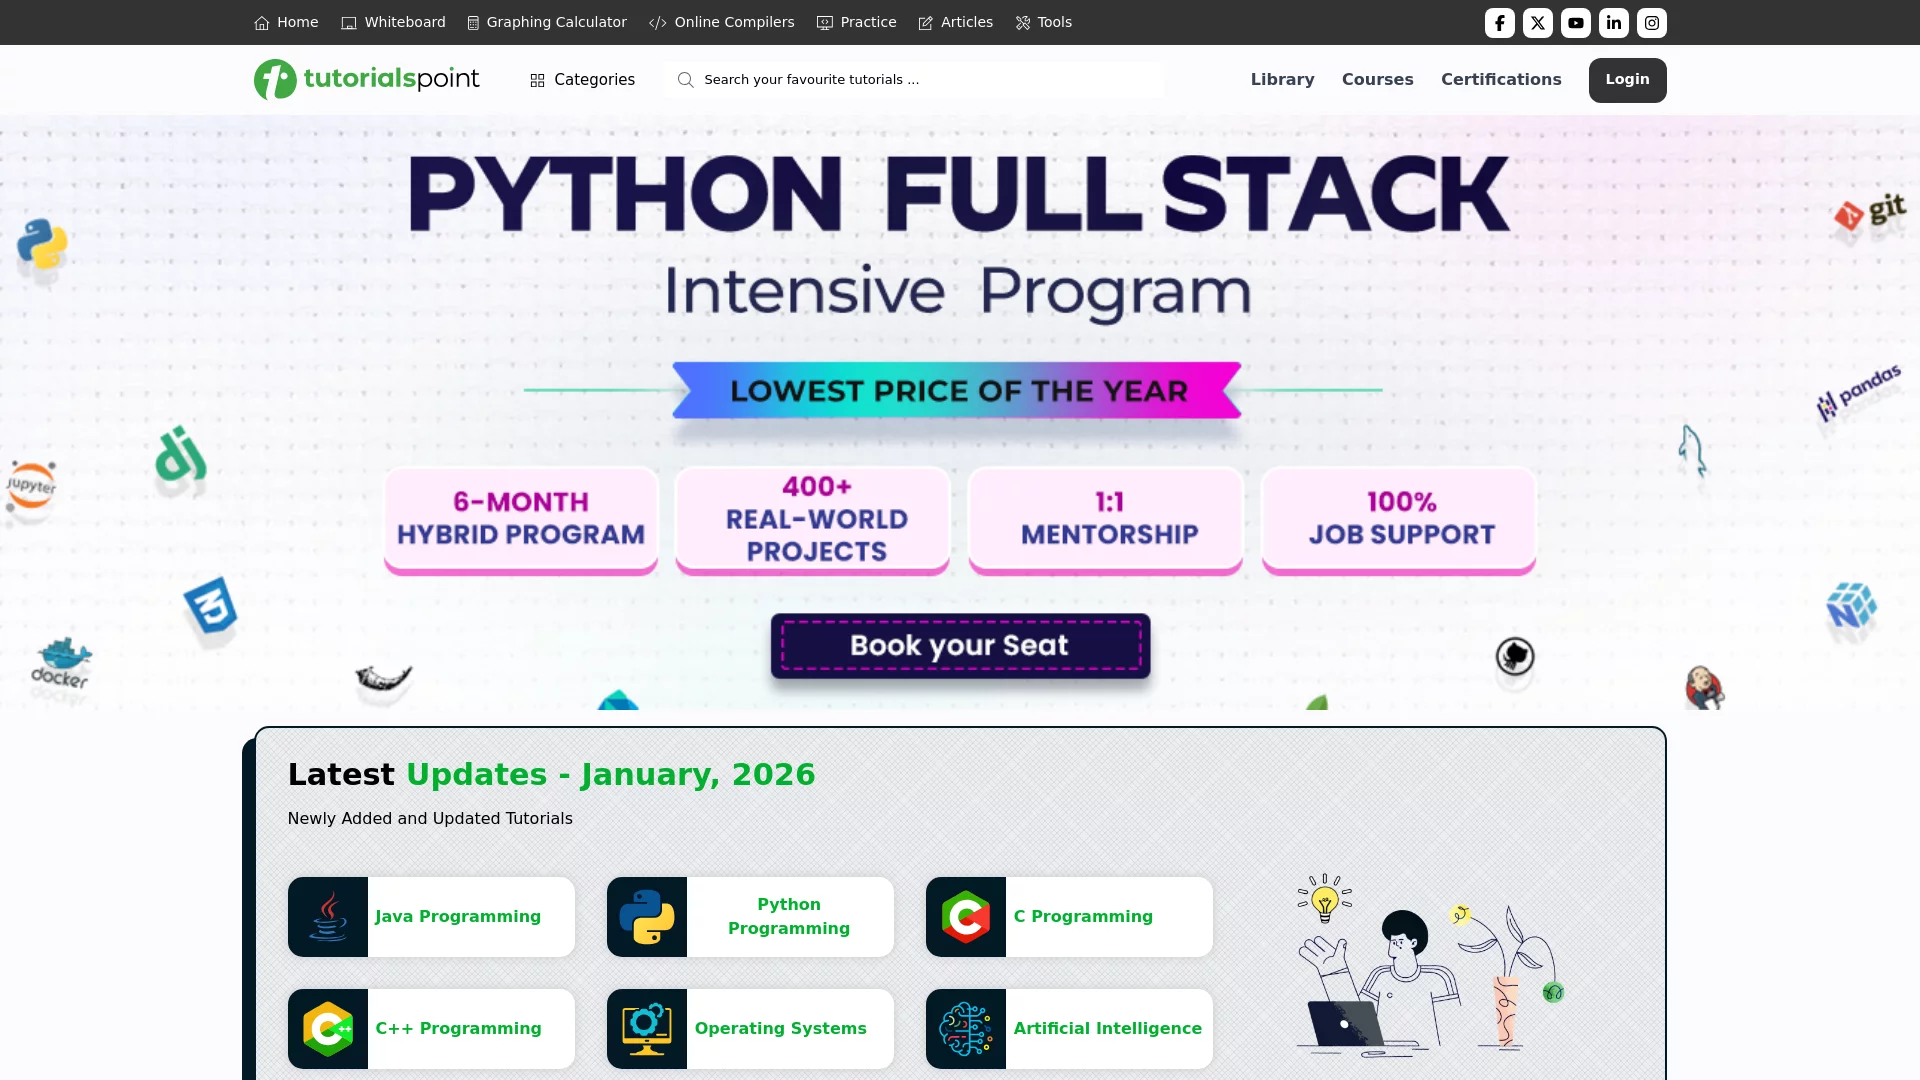The height and width of the screenshot is (1080, 1920).
Task: Switch to the Courses section
Action: [x=1377, y=79]
